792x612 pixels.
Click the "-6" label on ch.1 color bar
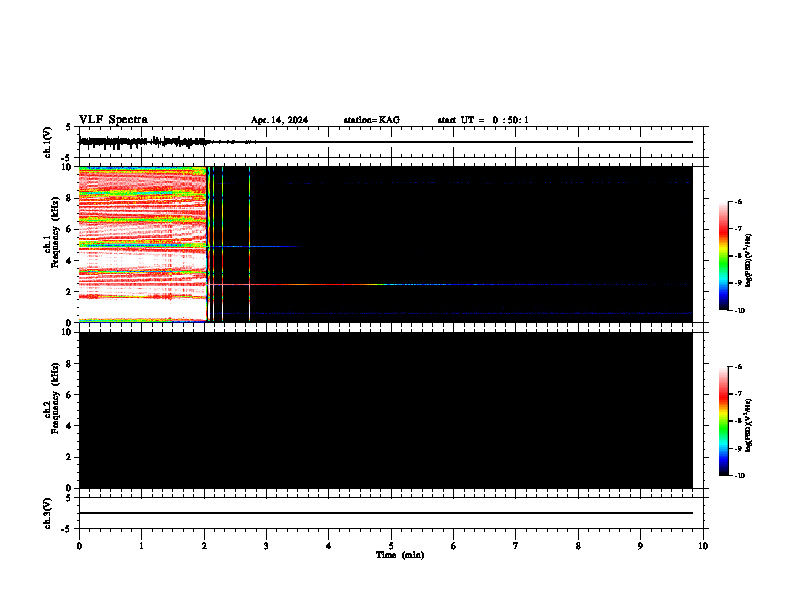[x=738, y=201]
